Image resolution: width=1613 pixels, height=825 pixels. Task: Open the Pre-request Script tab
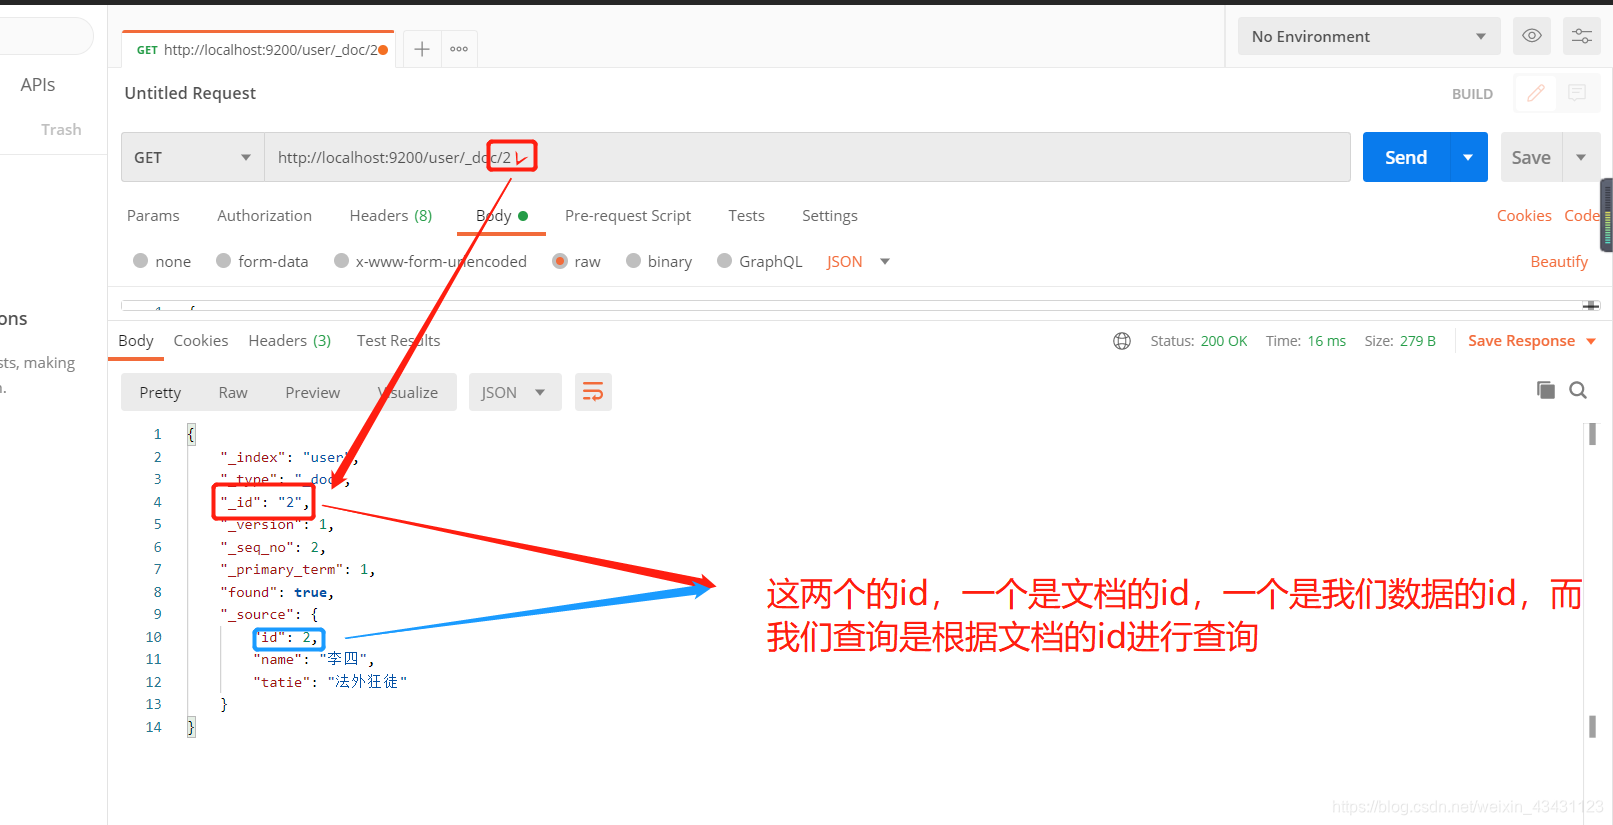coord(628,215)
